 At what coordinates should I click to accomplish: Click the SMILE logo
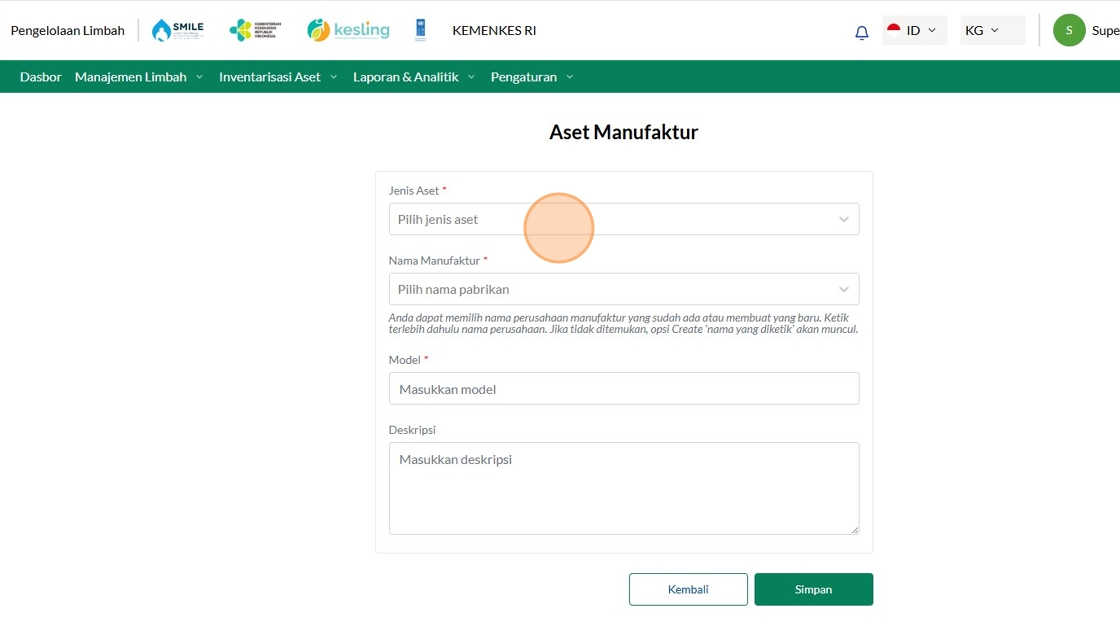pos(178,30)
